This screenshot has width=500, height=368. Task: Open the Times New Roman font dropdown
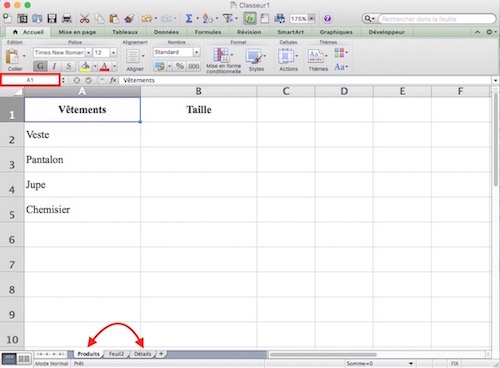[88, 53]
